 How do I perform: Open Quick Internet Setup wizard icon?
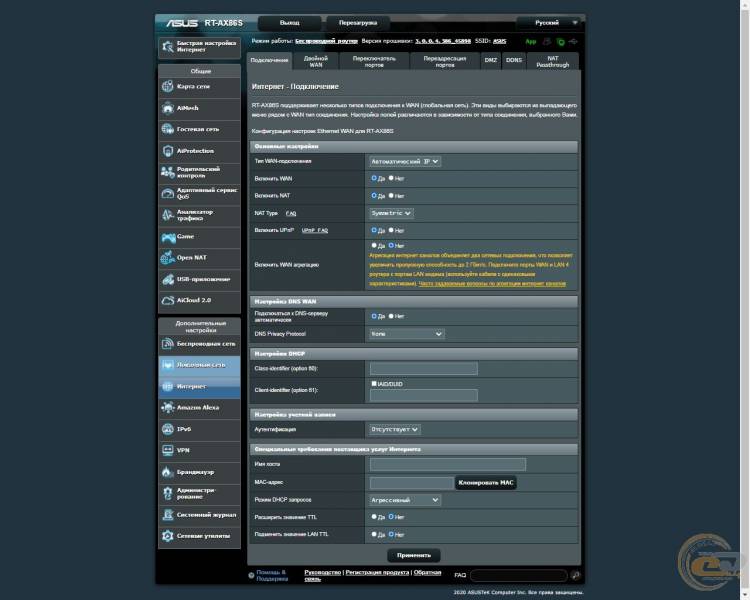167,46
